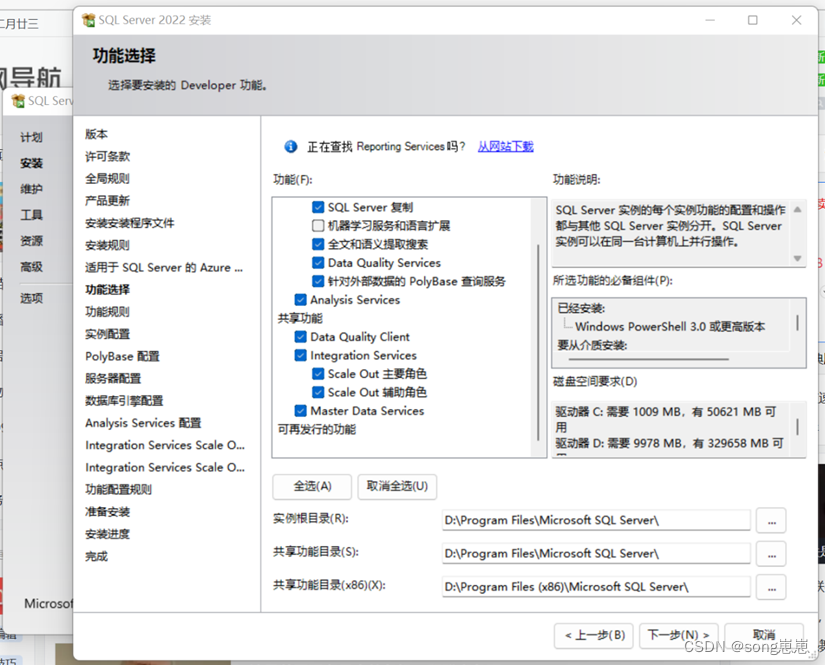Image resolution: width=825 pixels, height=665 pixels.
Task: Click 从网站下载 download link
Action: [x=505, y=146]
